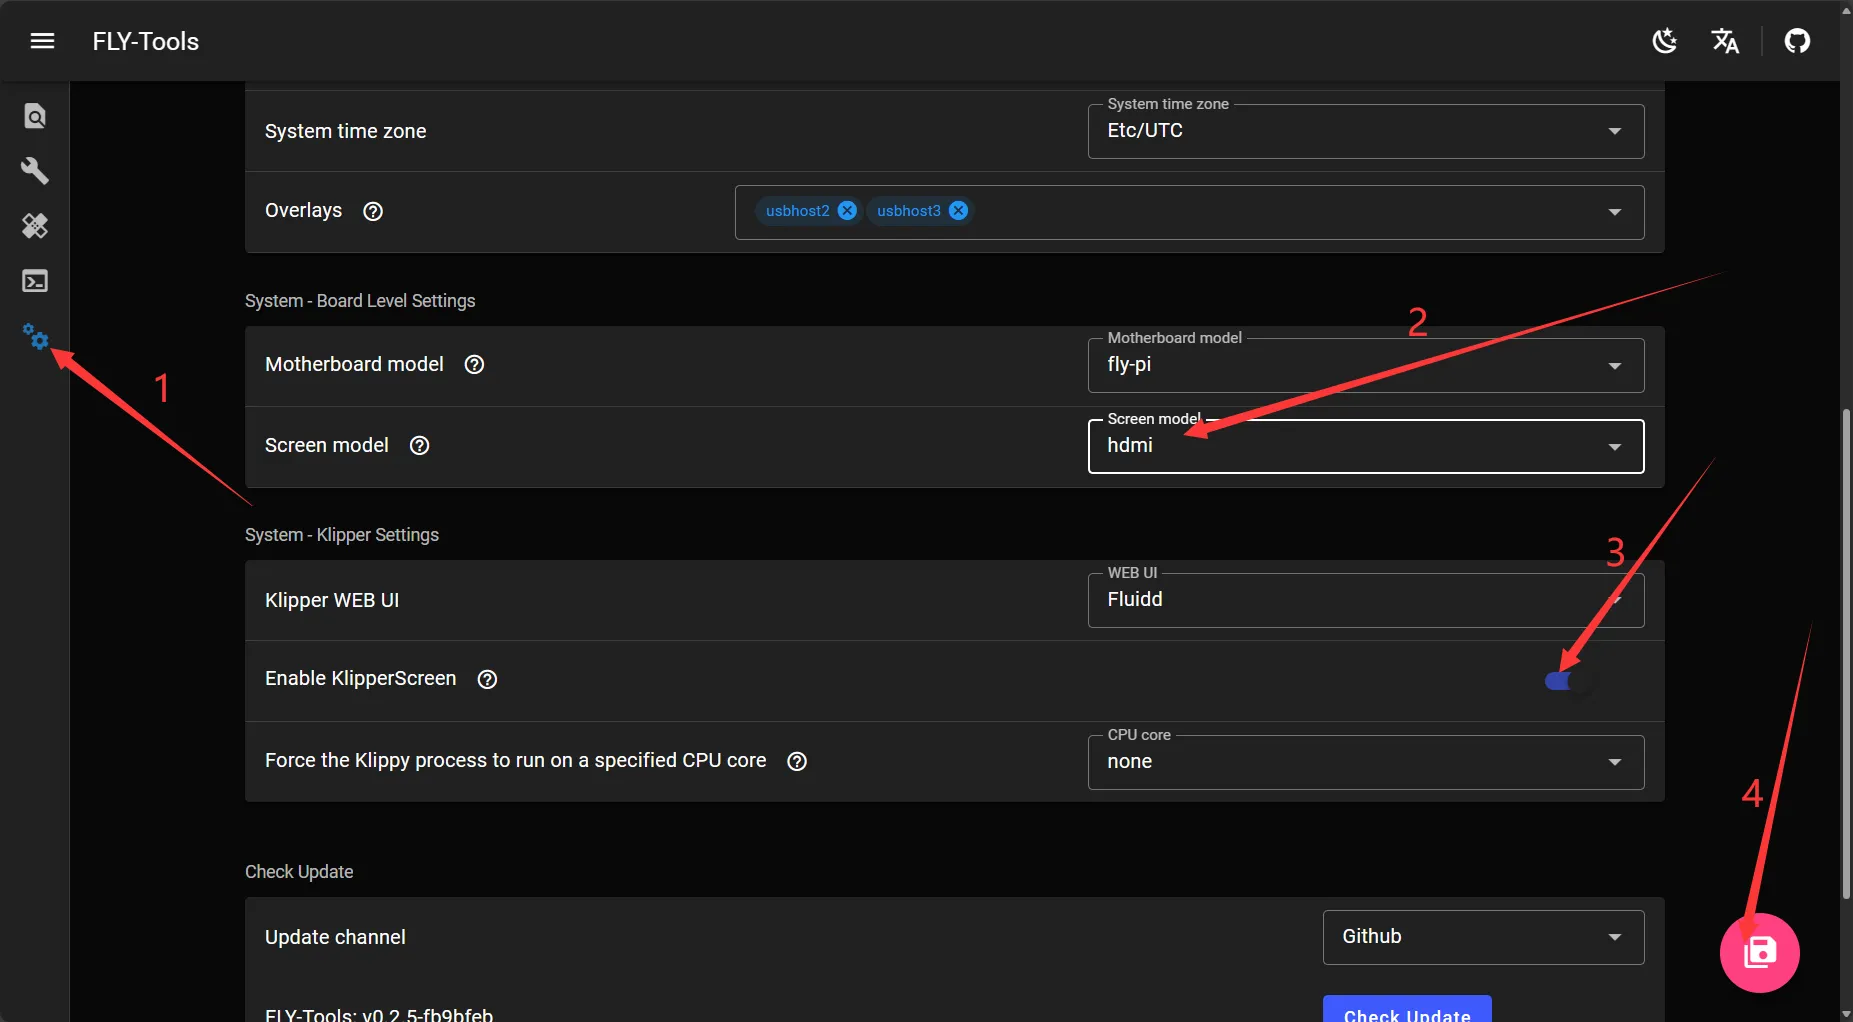Image resolution: width=1853 pixels, height=1022 pixels.
Task: Expand the Motherboard model fly-pi dropdown
Action: tap(1365, 365)
